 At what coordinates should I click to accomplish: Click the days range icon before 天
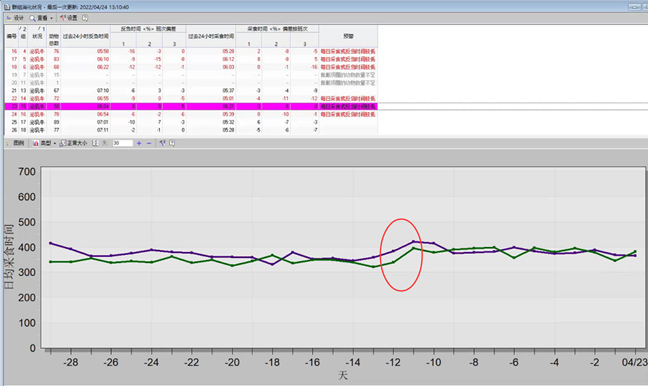(95, 143)
